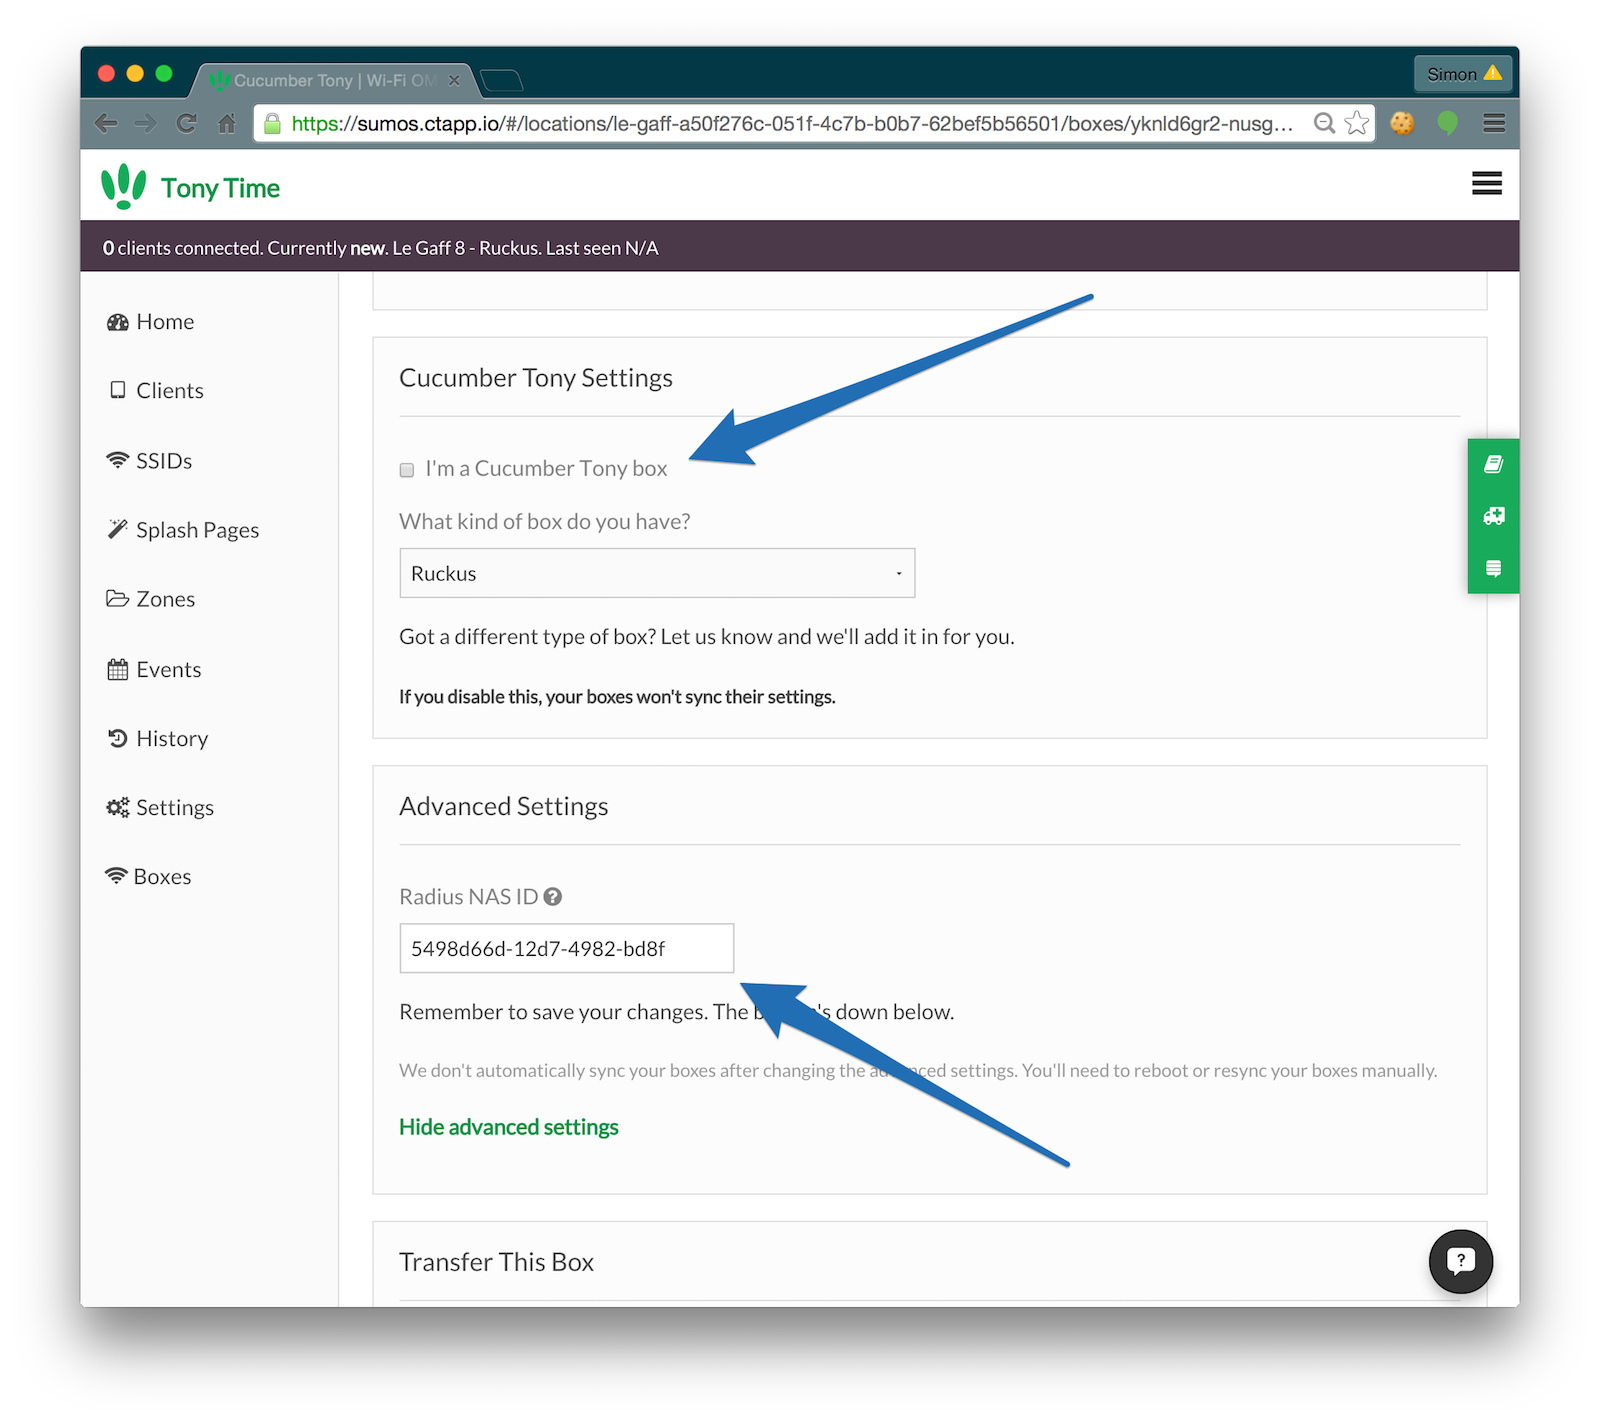Viewport: 1600px width, 1422px height.
Task: Click the zoom magnifier icon in address bar
Action: tap(1324, 123)
